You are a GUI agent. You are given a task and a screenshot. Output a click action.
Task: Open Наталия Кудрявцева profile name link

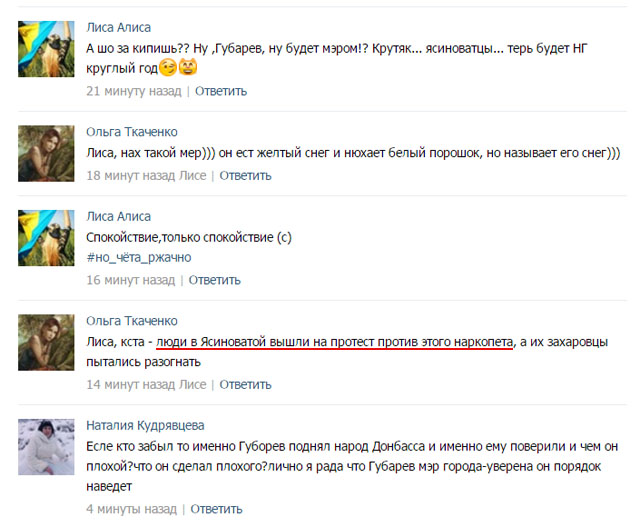point(145,425)
